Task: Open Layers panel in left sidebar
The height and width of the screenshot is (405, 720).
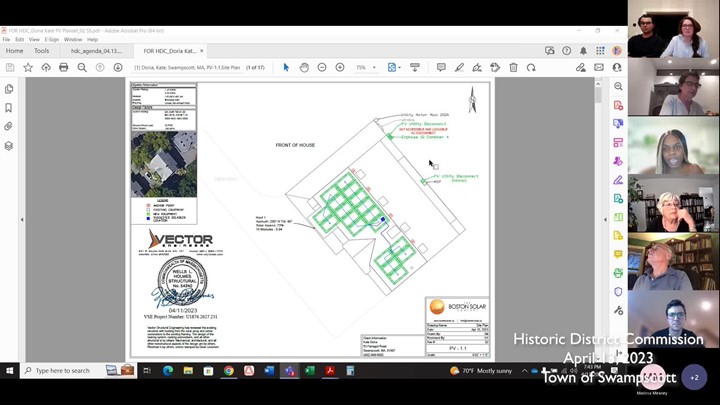Action: 9,146
